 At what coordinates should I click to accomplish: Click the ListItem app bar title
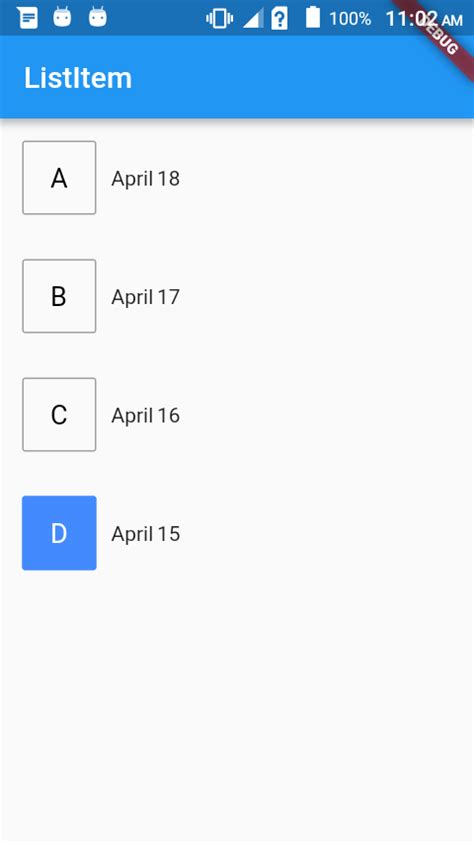coord(78,78)
